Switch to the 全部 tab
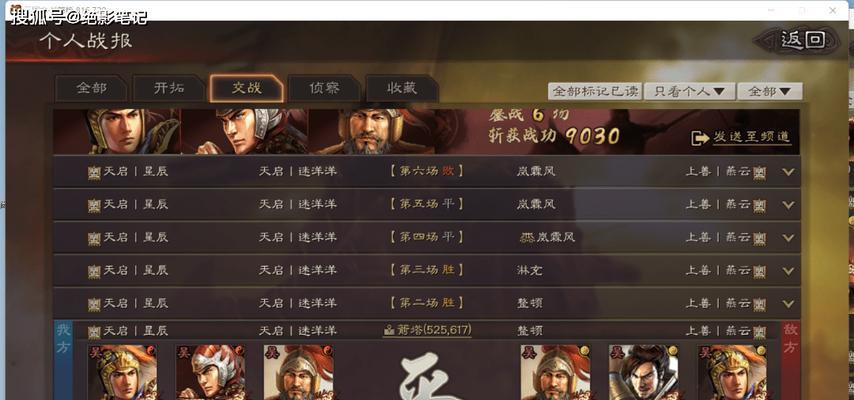The width and height of the screenshot is (854, 400). (91, 88)
